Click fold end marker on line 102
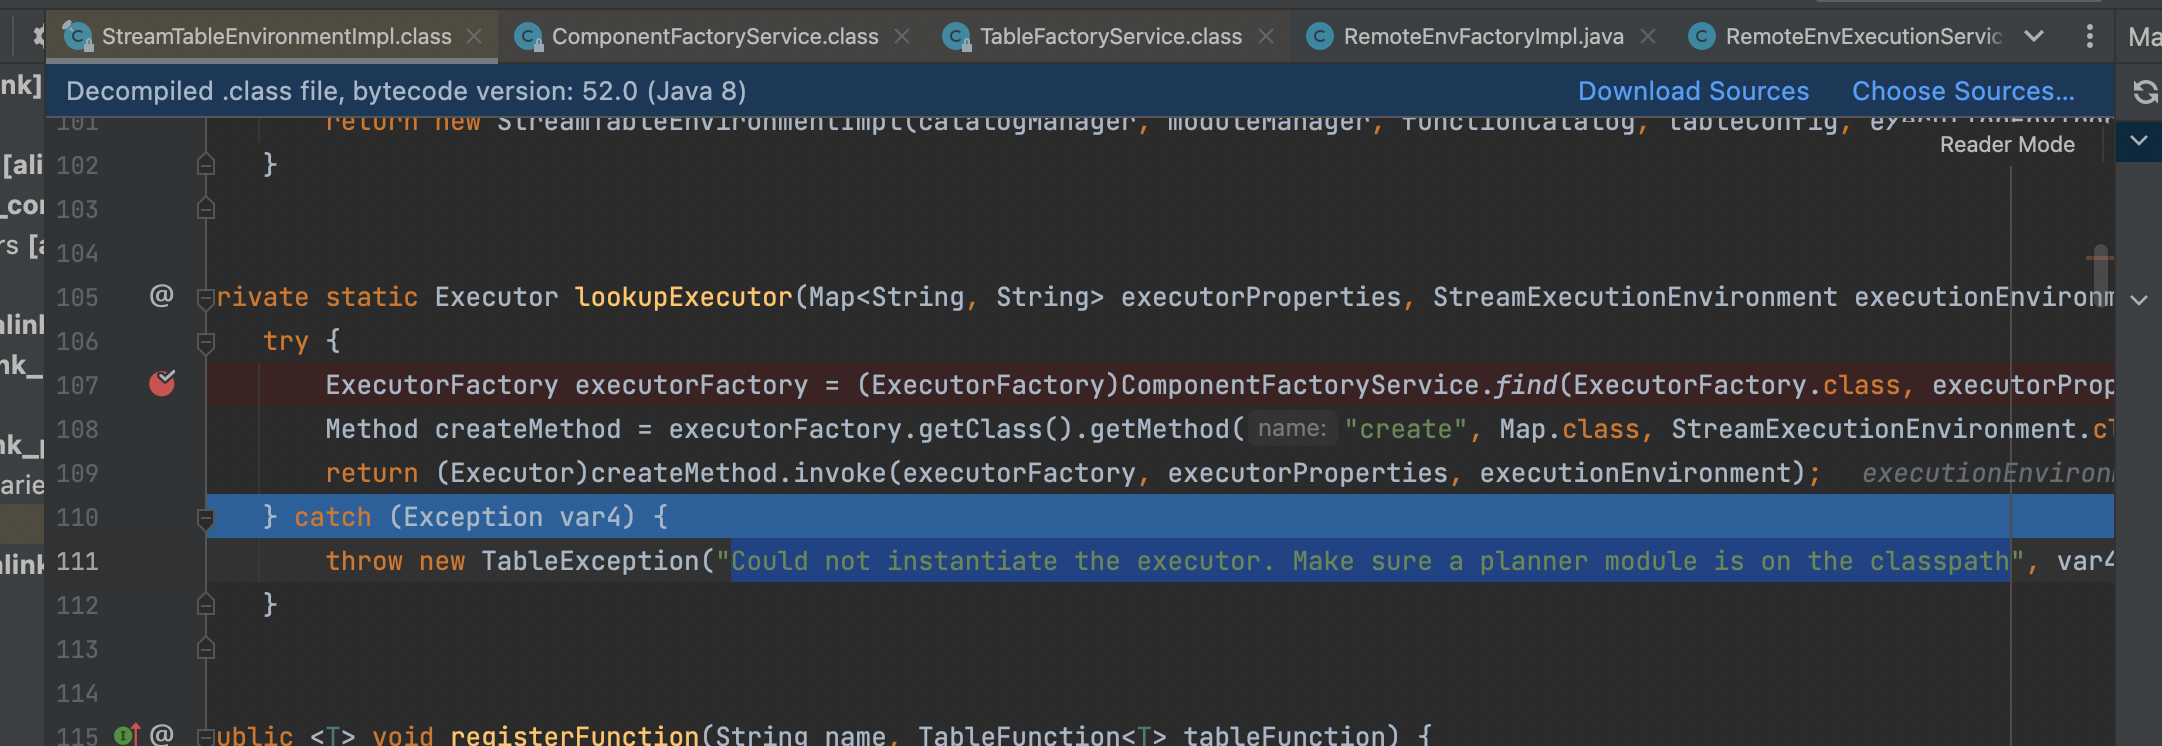The image size is (2162, 746). pyautogui.click(x=206, y=164)
